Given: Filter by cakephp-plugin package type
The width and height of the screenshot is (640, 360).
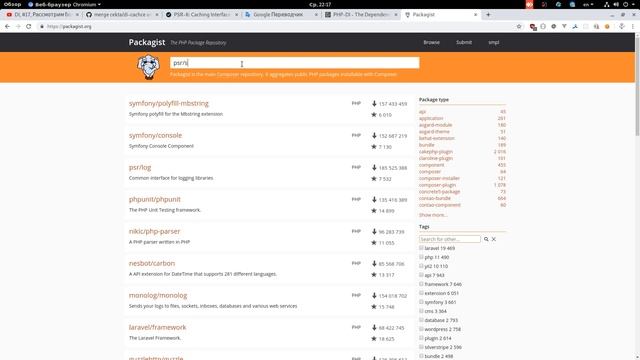Looking at the screenshot, I should click(x=436, y=152).
